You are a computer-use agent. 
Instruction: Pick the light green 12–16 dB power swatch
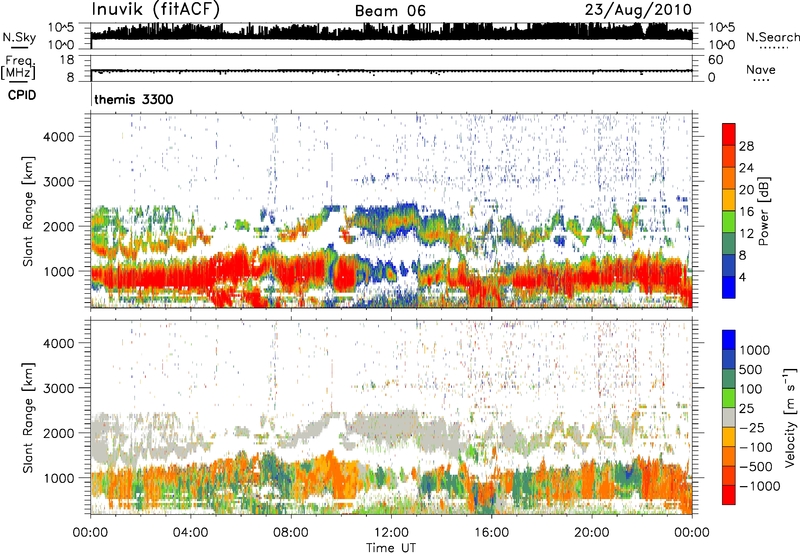tap(729, 222)
